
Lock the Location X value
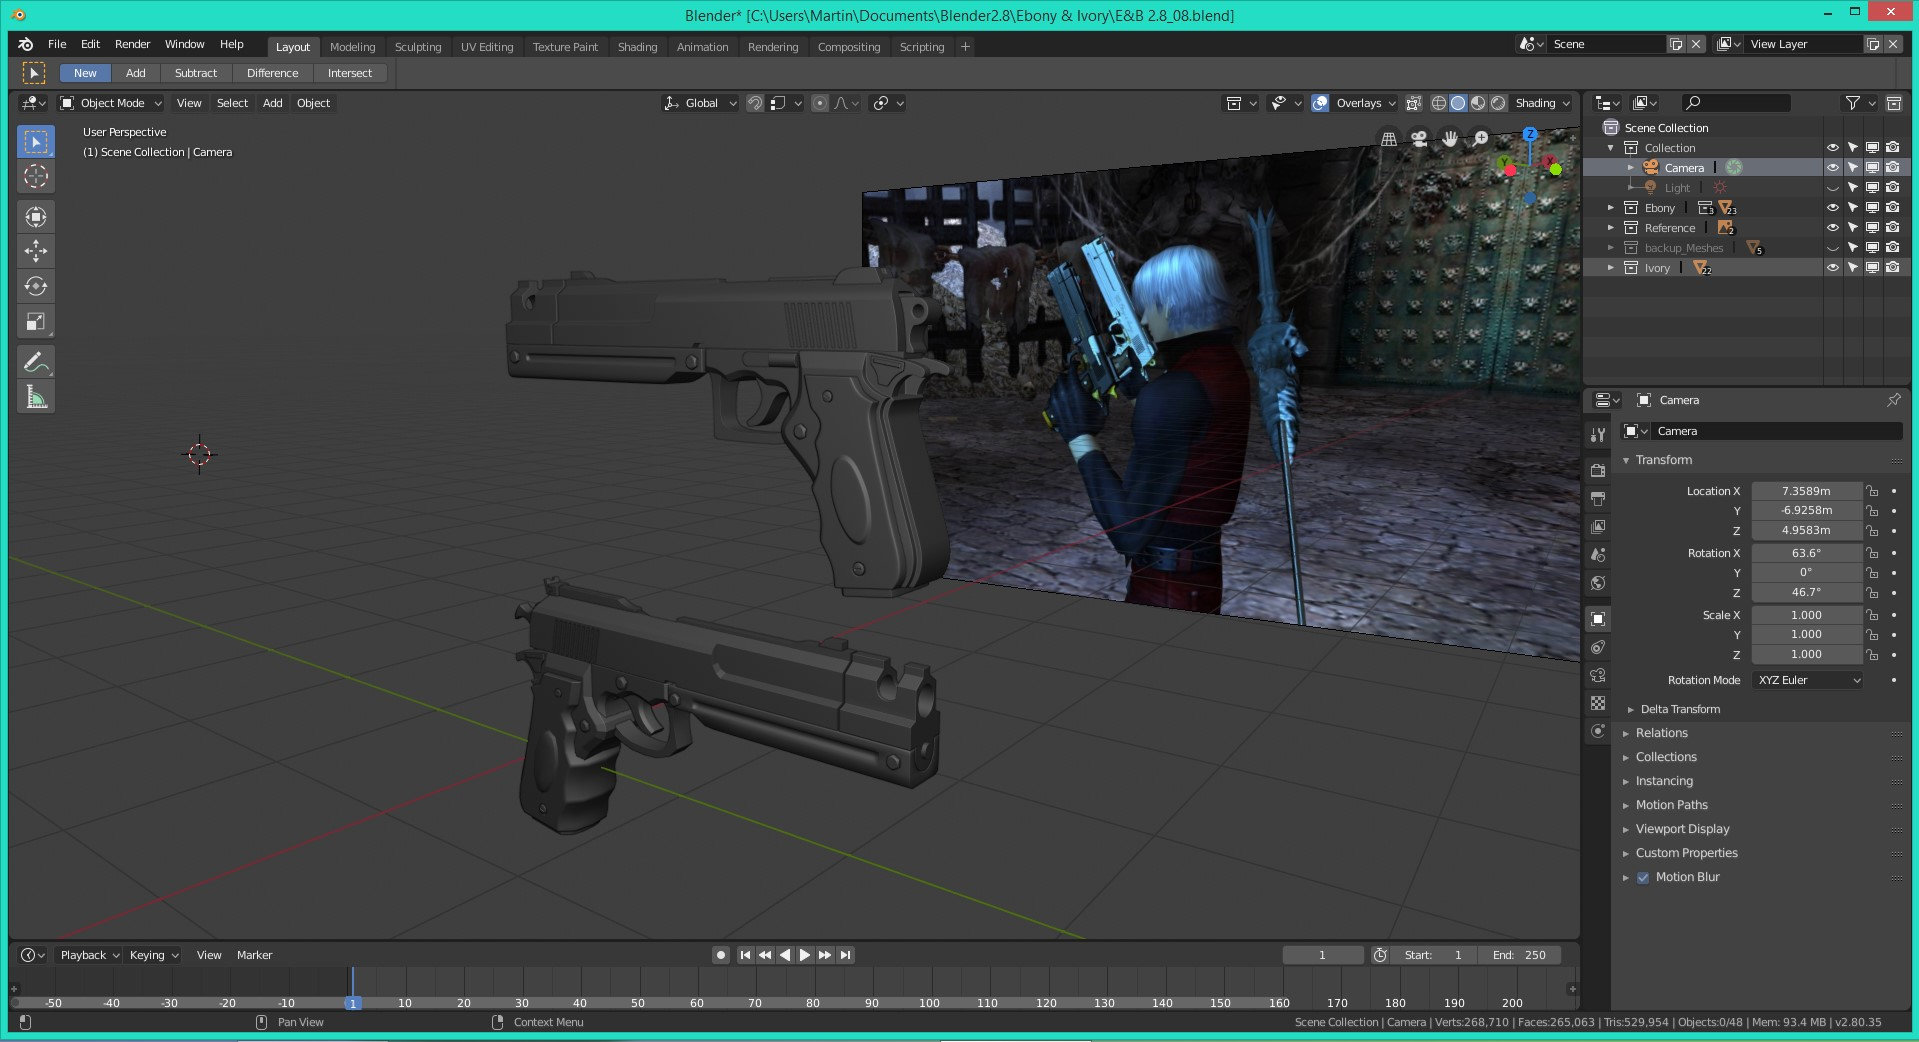[x=1872, y=491]
